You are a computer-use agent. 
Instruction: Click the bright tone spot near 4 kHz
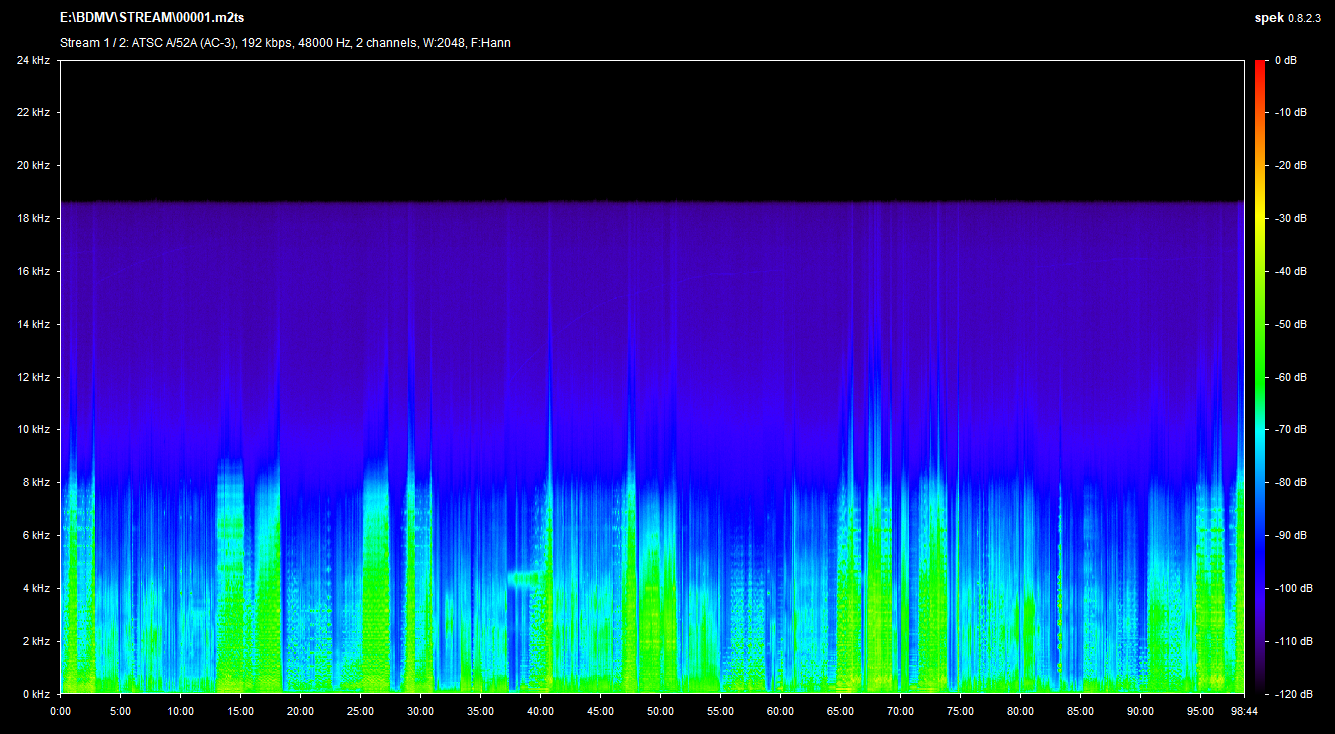pos(523,577)
